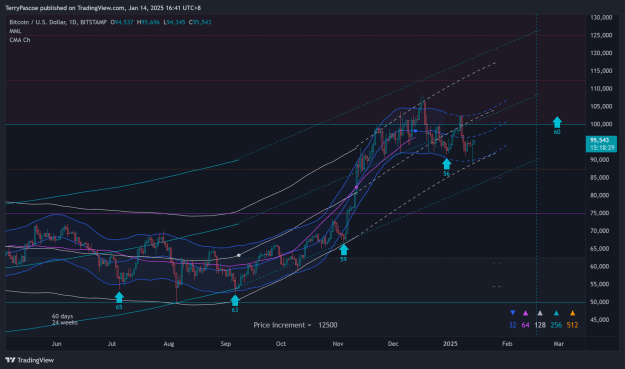
Task: Click the blue down triangle above 32
Action: (513, 313)
